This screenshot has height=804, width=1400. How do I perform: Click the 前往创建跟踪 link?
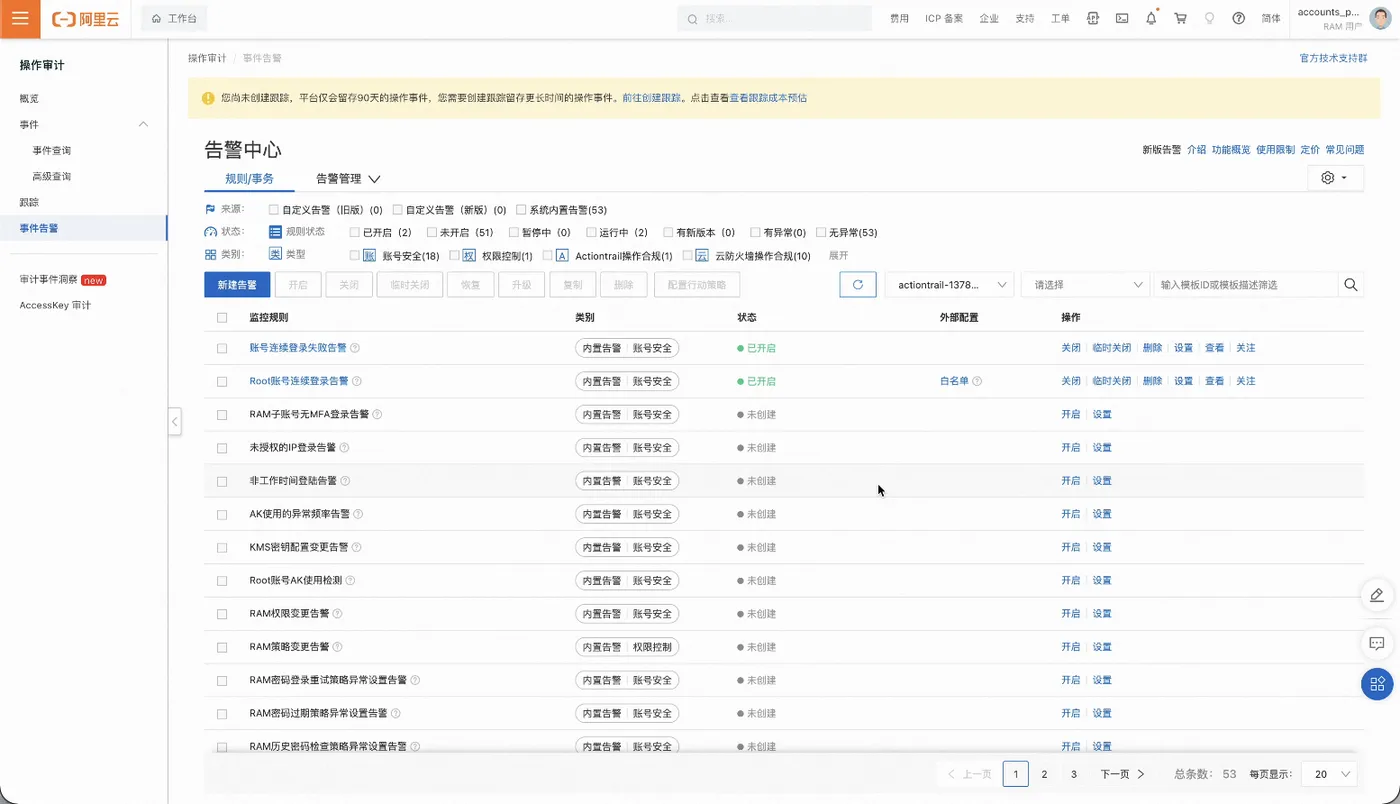(x=651, y=98)
